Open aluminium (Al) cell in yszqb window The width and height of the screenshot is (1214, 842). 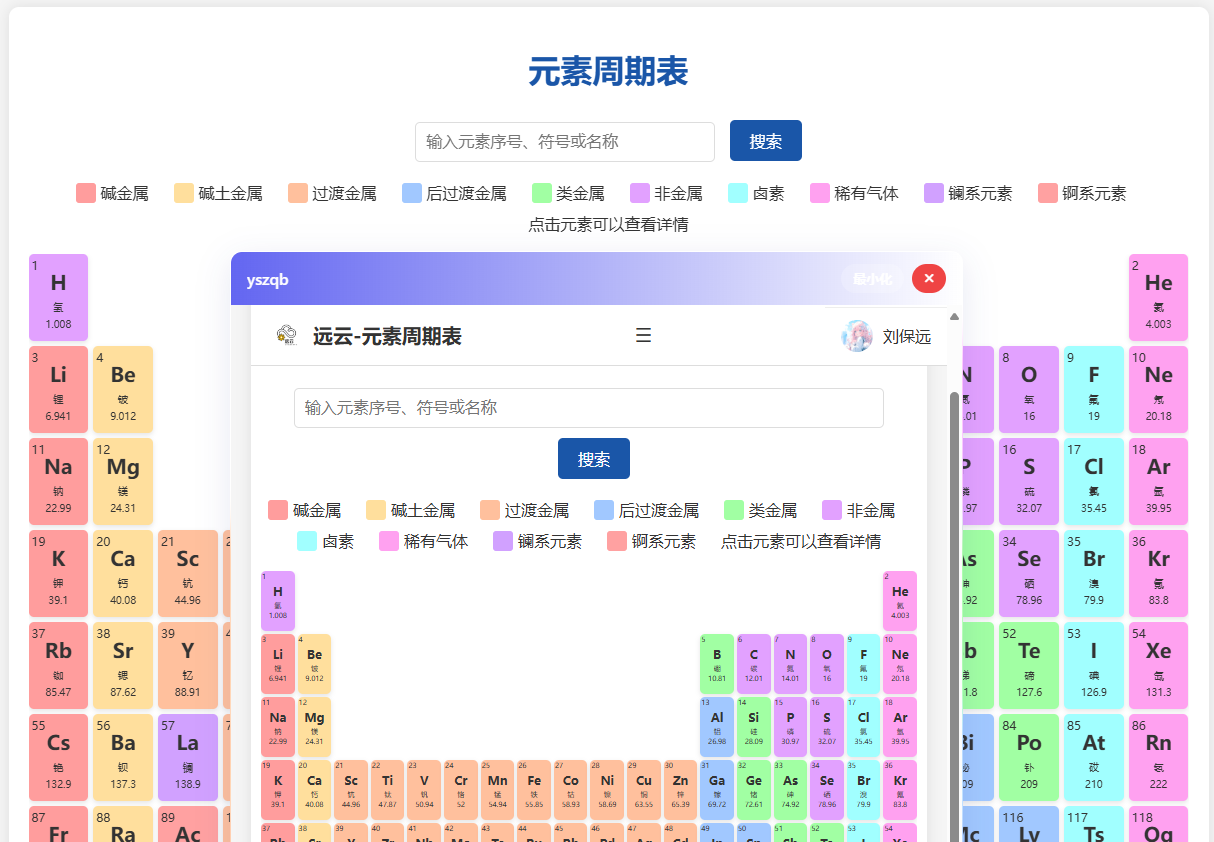pos(717,727)
